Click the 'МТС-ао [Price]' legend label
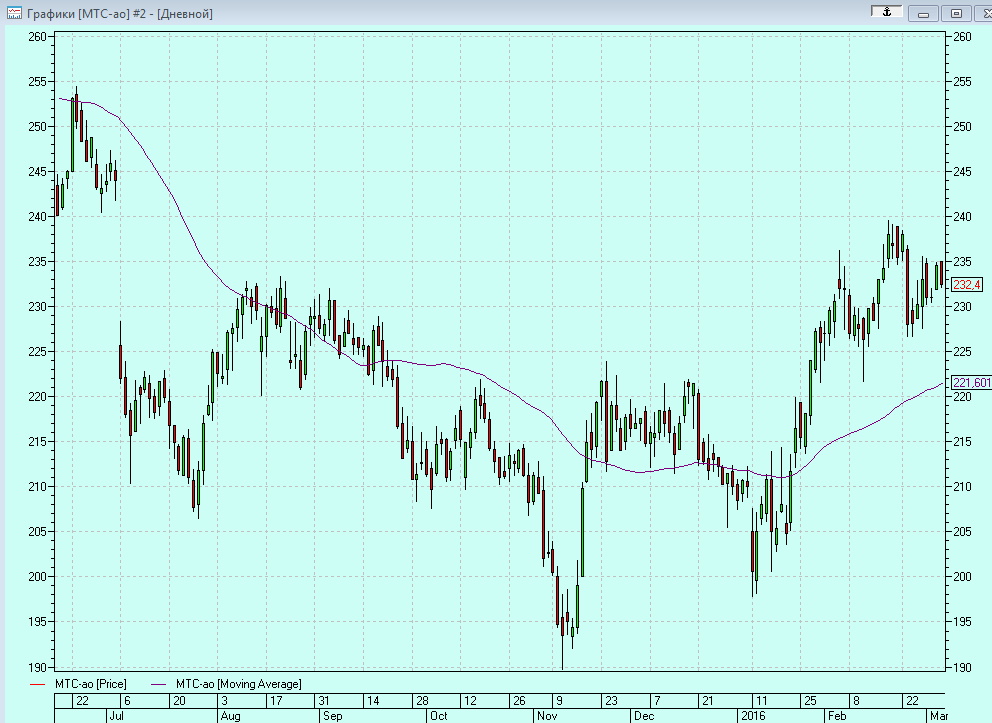This screenshot has width=992, height=723. (x=90, y=684)
